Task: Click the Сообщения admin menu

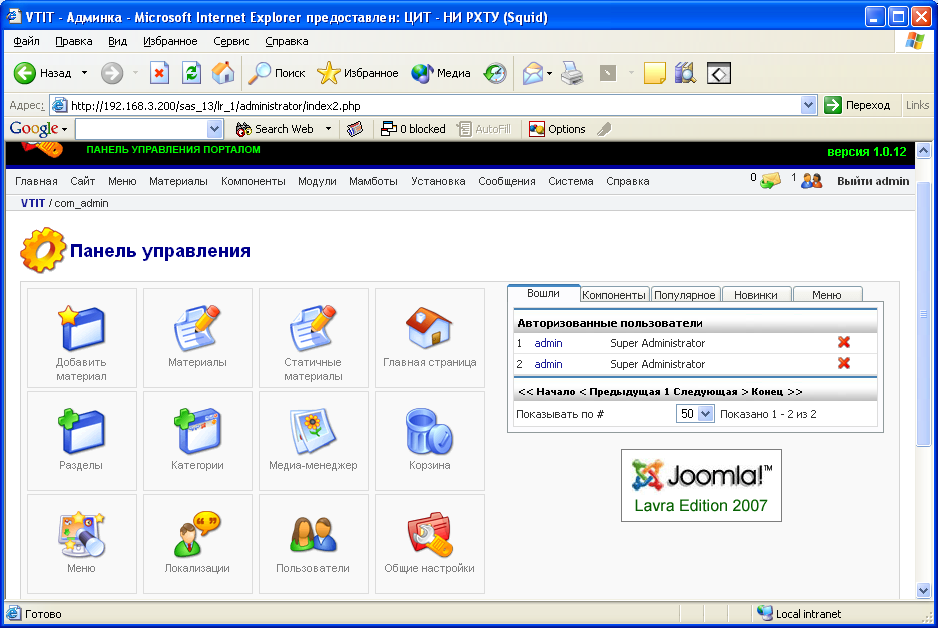Action: point(507,181)
